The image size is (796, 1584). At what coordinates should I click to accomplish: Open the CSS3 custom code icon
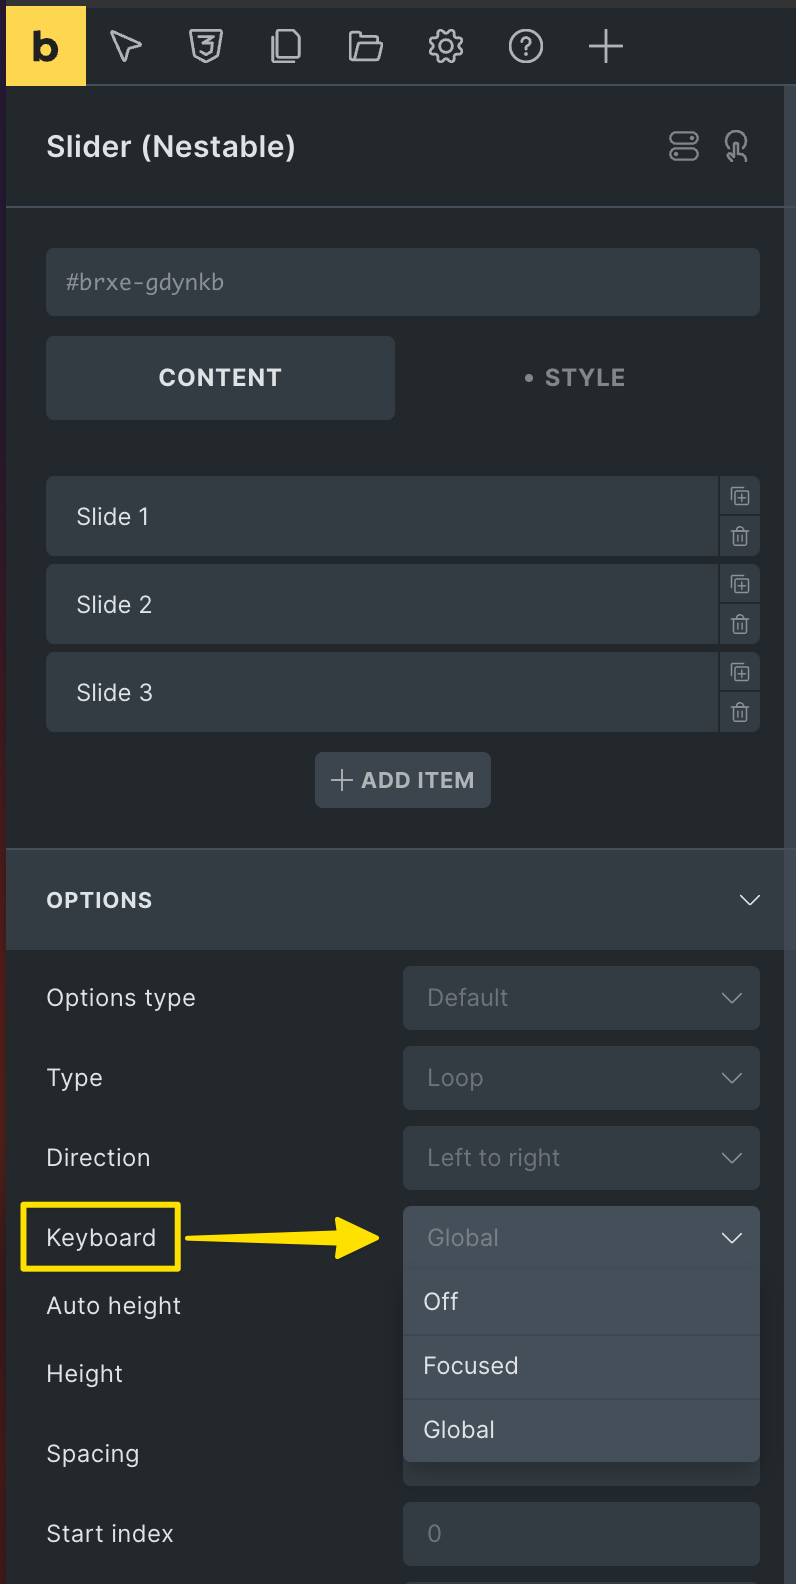pyautogui.click(x=206, y=46)
